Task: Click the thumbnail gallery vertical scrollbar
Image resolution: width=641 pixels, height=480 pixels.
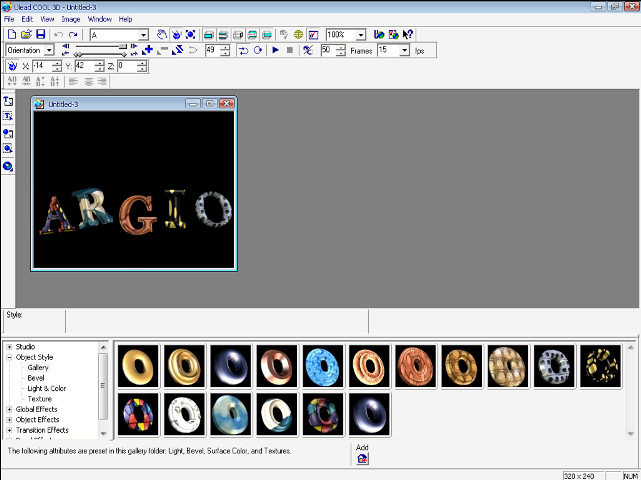Action: (x=630, y=391)
